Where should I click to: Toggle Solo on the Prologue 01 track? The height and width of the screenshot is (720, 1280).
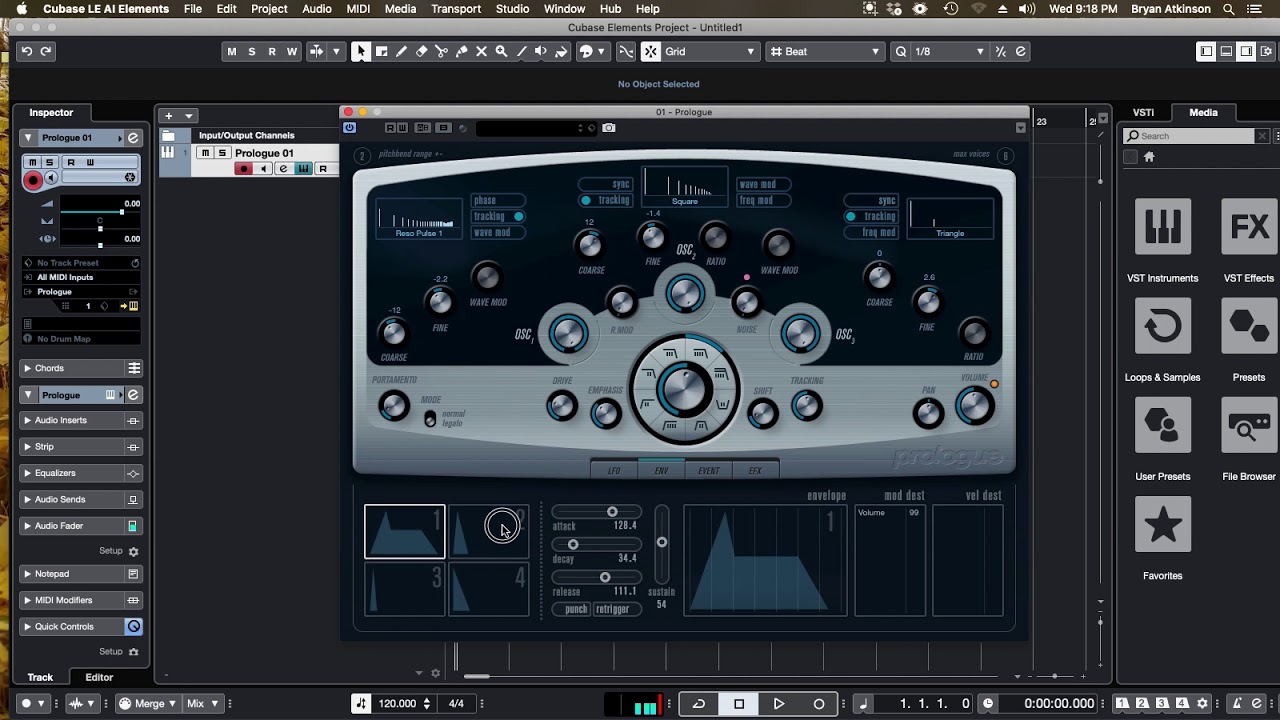pyautogui.click(x=222, y=153)
